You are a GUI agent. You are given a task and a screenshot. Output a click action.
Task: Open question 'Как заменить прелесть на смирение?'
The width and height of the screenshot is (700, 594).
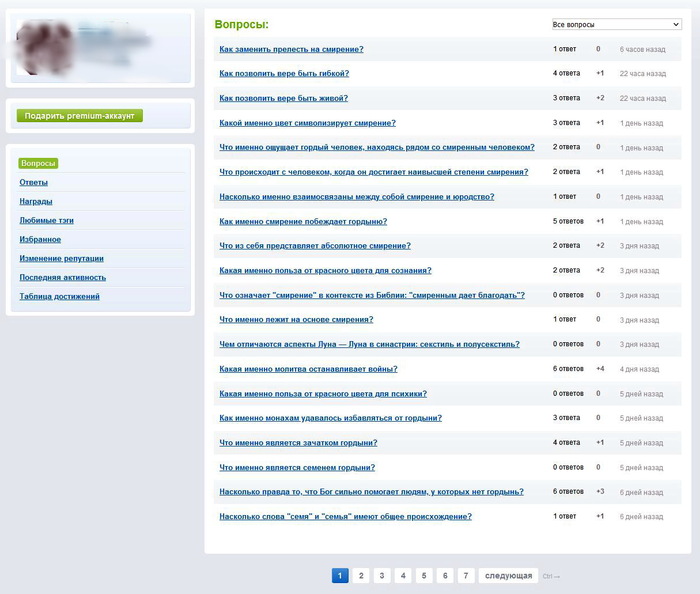pyautogui.click(x=291, y=49)
